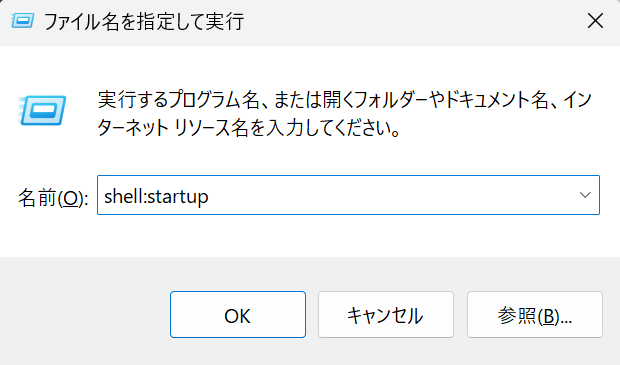Click the 名前(O): label
Screen dimensions: 620x365
point(53,198)
